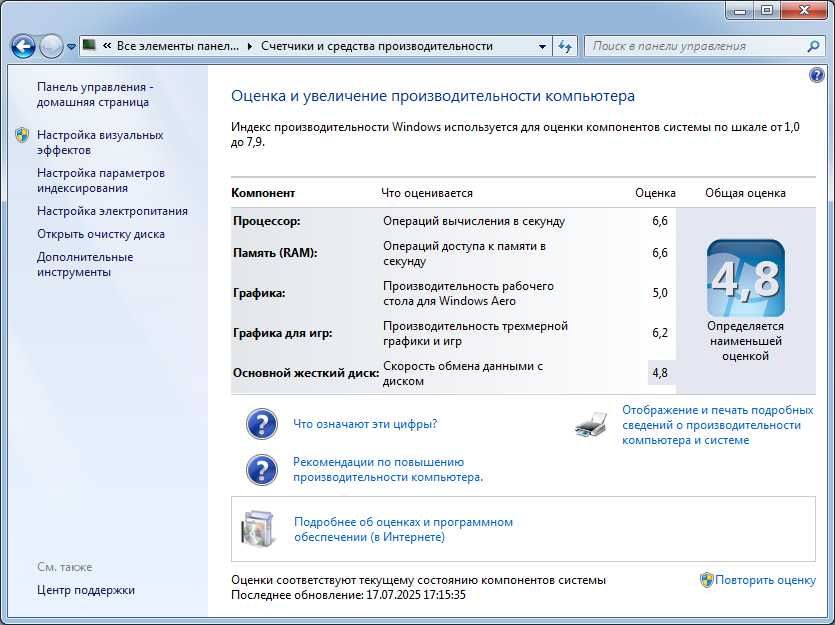Open 'Центр поддержки' link
This screenshot has height=625, width=835.
point(86,590)
